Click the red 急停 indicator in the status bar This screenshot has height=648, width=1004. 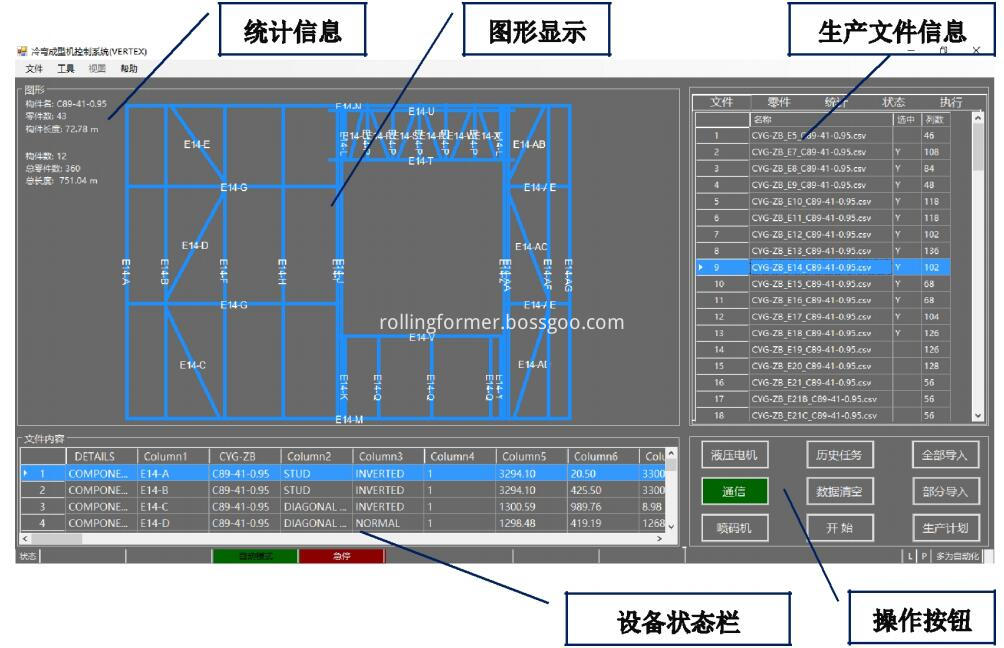pyautogui.click(x=341, y=556)
